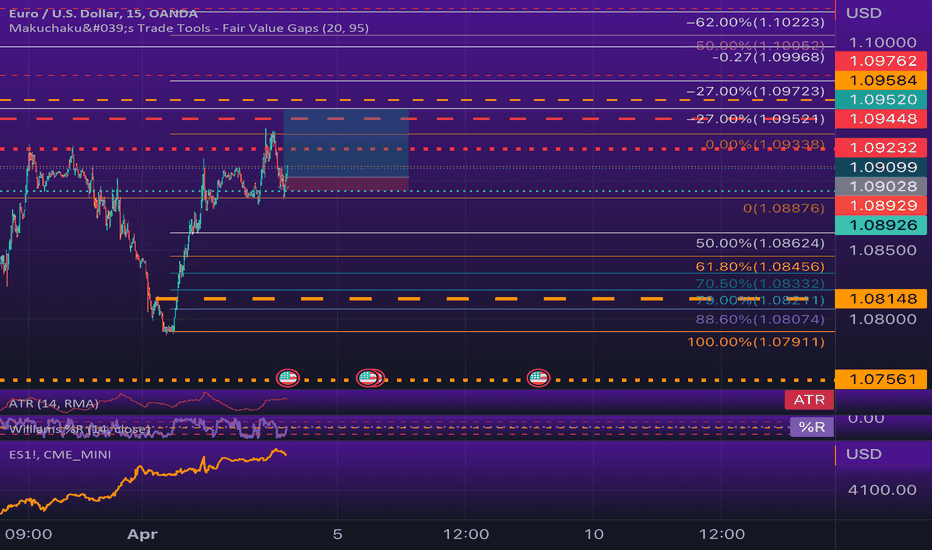Image resolution: width=932 pixels, height=550 pixels.
Task: Click the 1.10000 price axis value
Action: (x=882, y=43)
